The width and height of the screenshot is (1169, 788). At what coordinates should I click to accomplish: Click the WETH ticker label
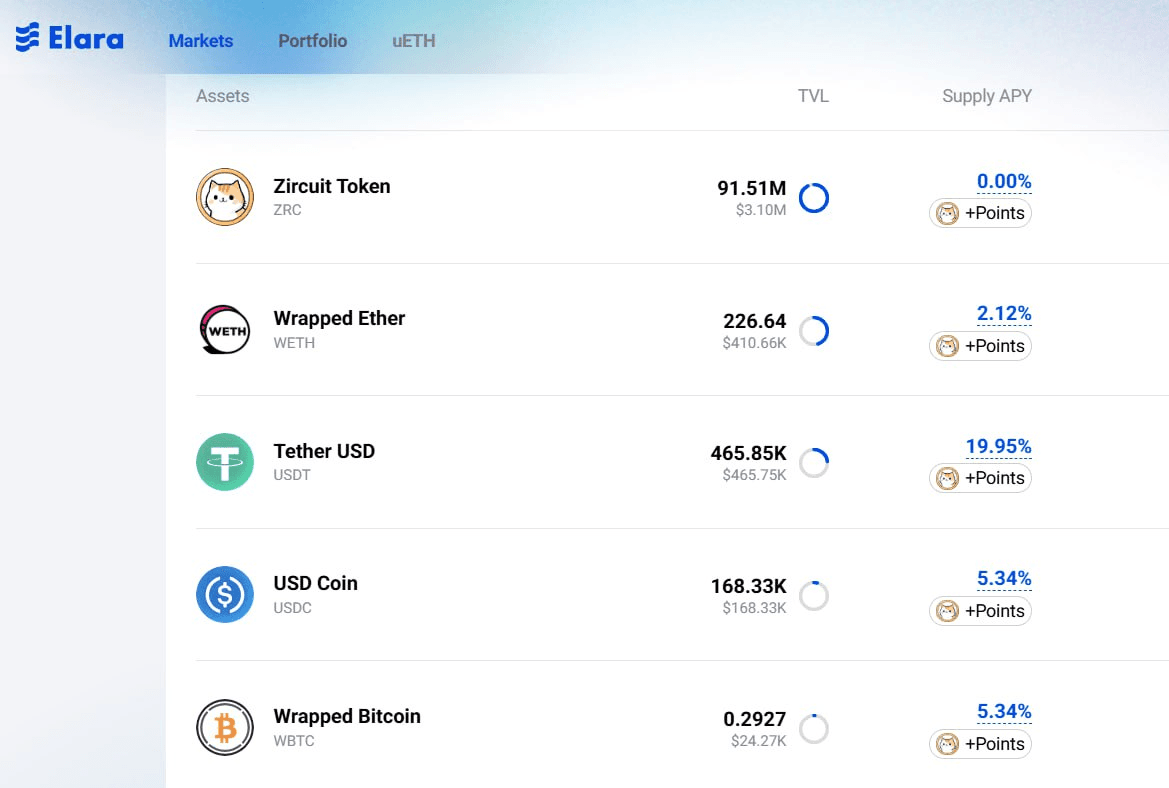pos(294,343)
